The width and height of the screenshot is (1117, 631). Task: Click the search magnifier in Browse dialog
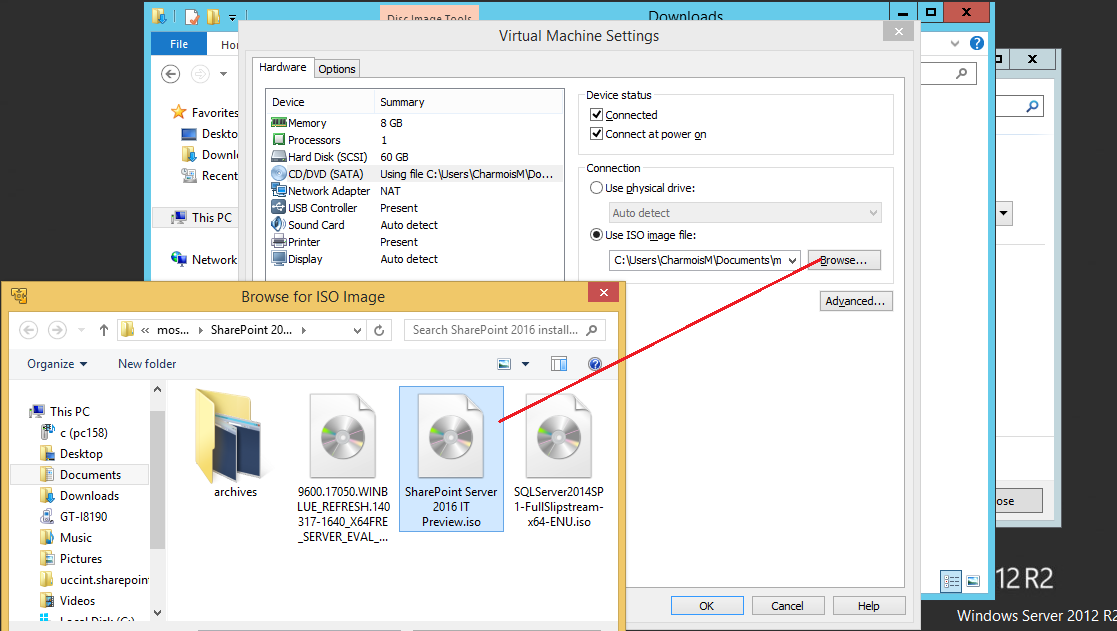[592, 330]
